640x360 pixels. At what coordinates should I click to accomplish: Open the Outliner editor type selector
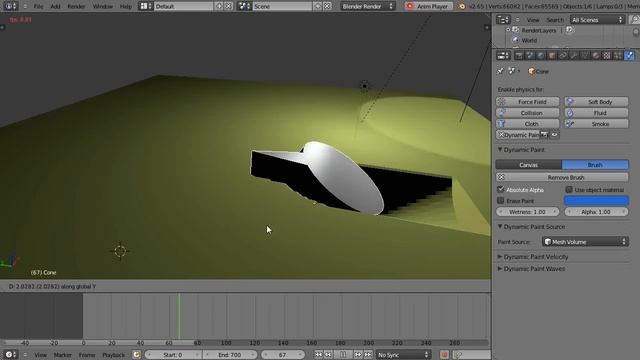503,20
